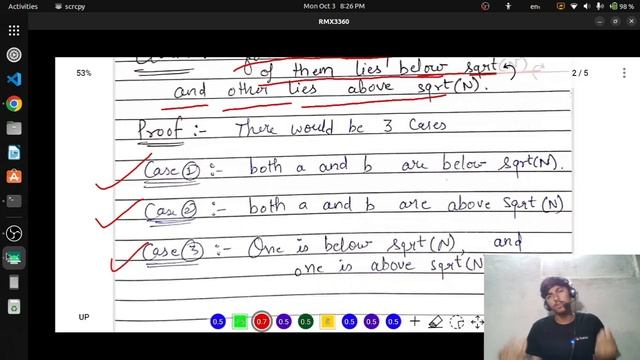This screenshot has width=640, height=360.
Task: Click the handwritten 'Case 3' heading
Action: (x=172, y=250)
